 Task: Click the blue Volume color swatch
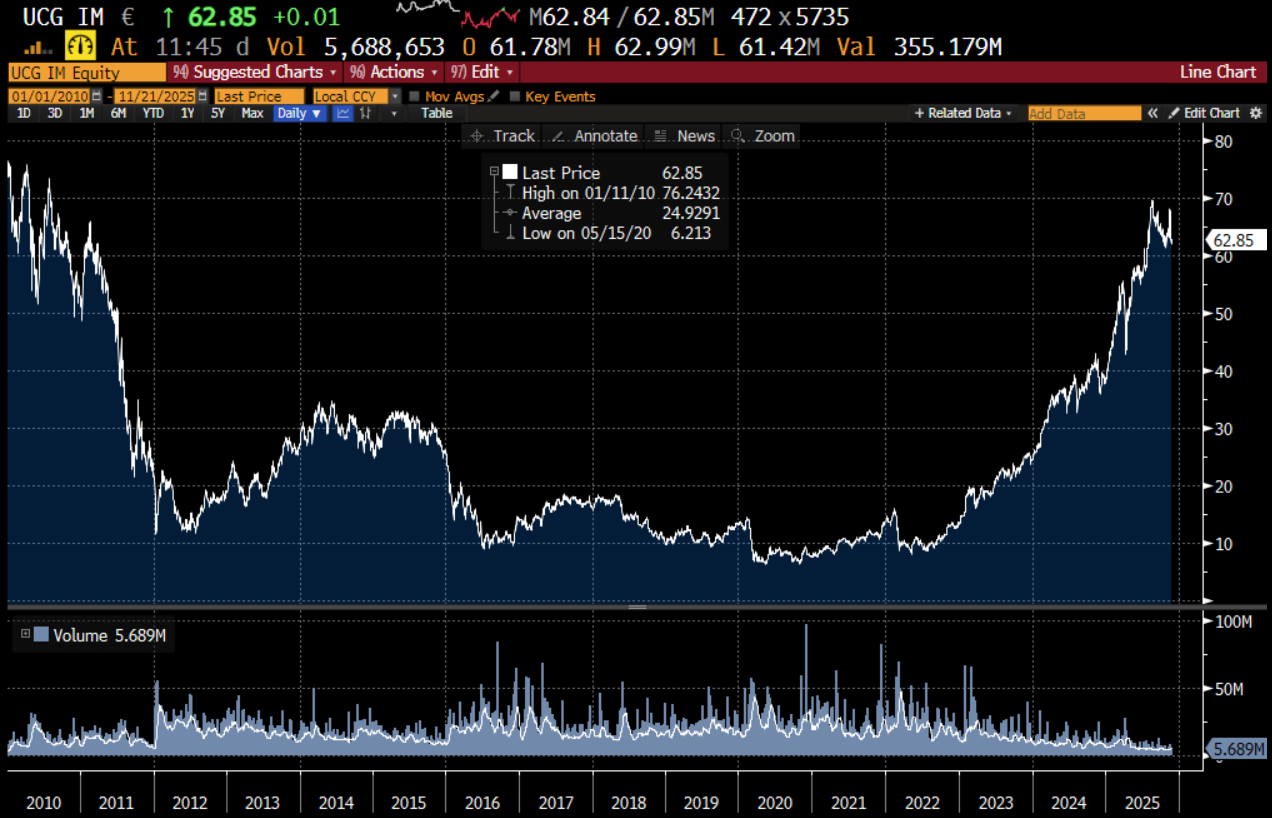coord(41,634)
